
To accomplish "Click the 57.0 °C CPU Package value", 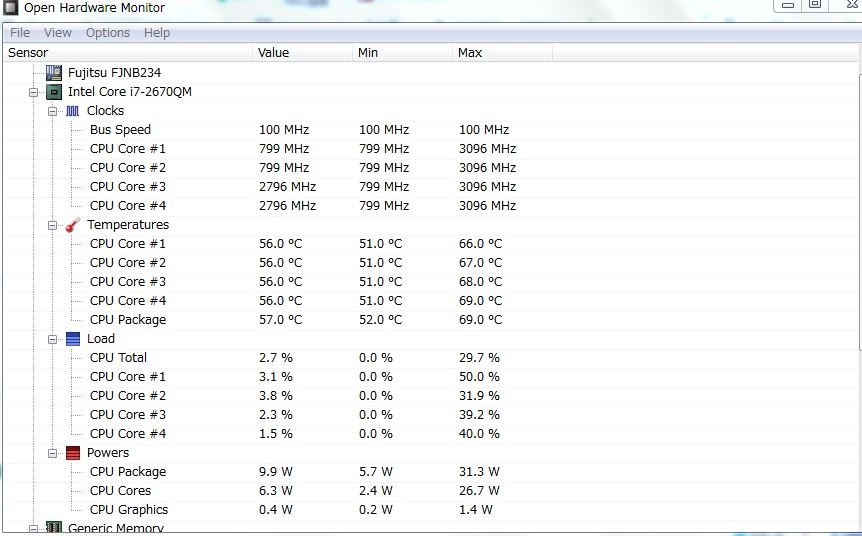I will [x=280, y=319].
